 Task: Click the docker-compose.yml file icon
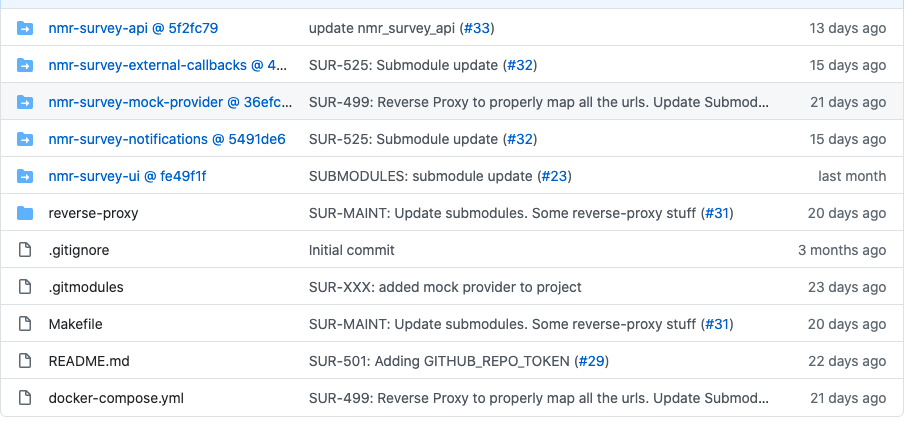click(25, 398)
